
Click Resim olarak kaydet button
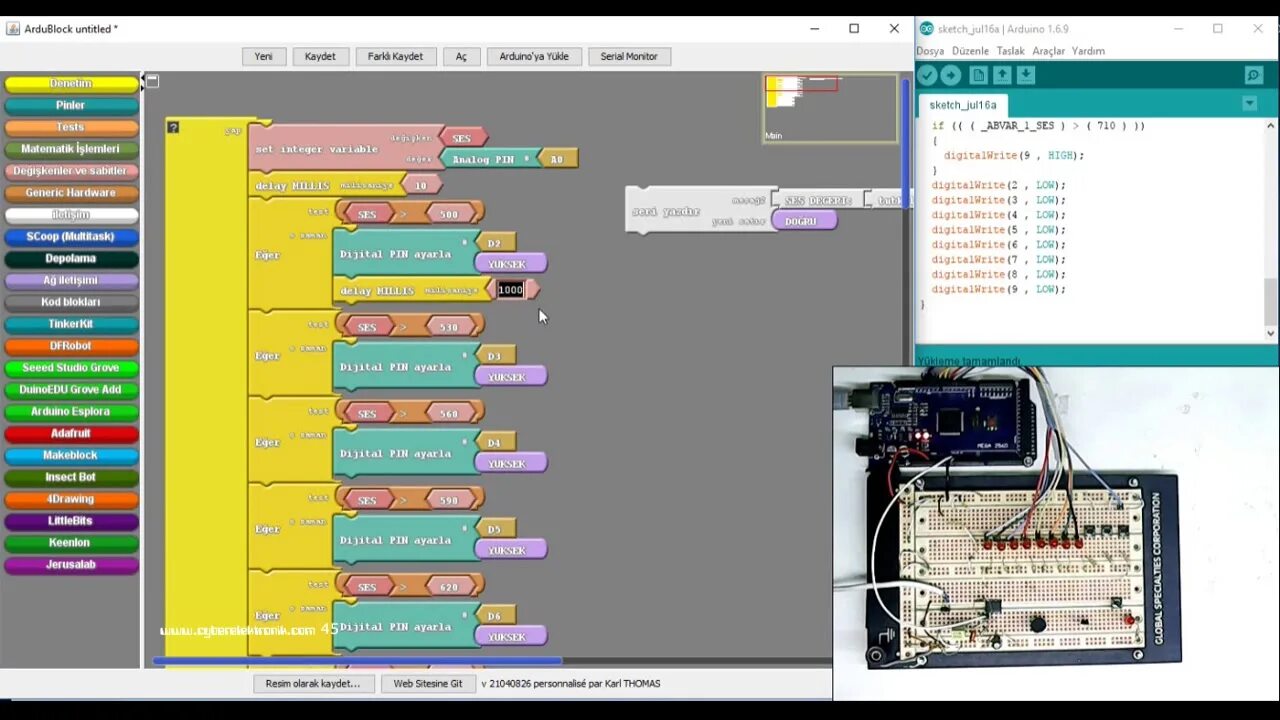coord(312,684)
